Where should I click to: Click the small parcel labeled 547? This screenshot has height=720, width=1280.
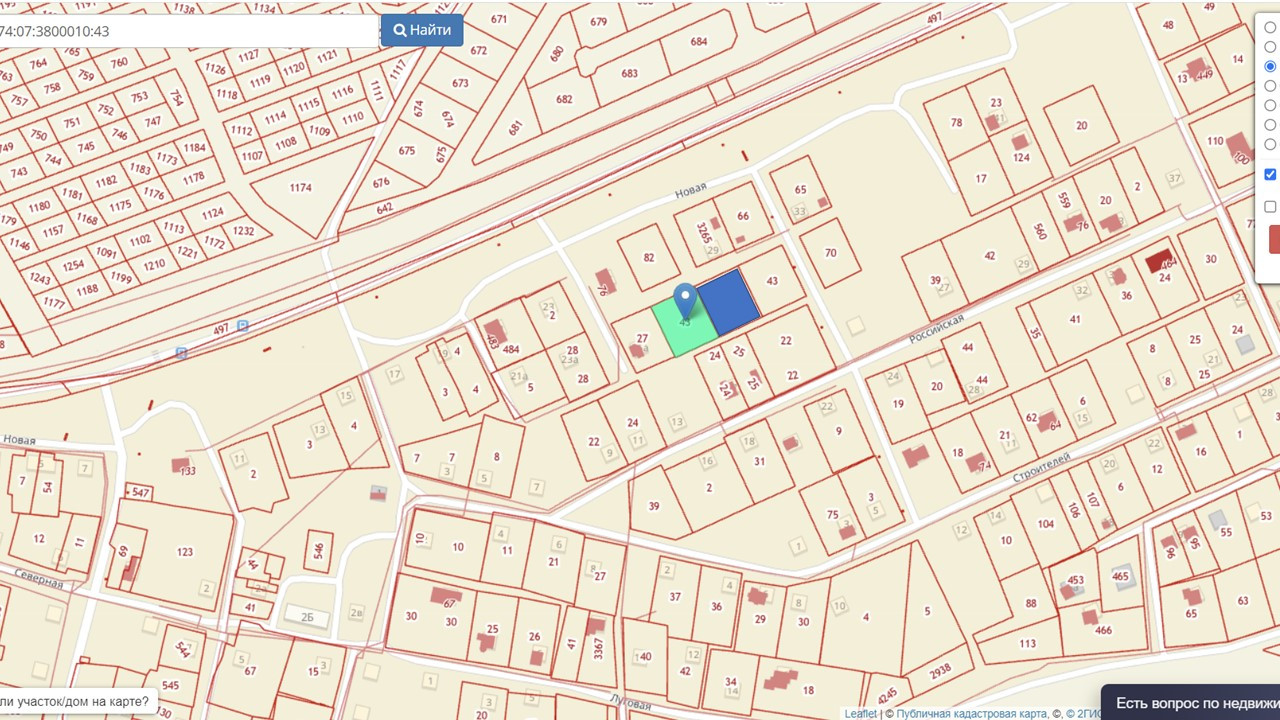pyautogui.click(x=140, y=493)
